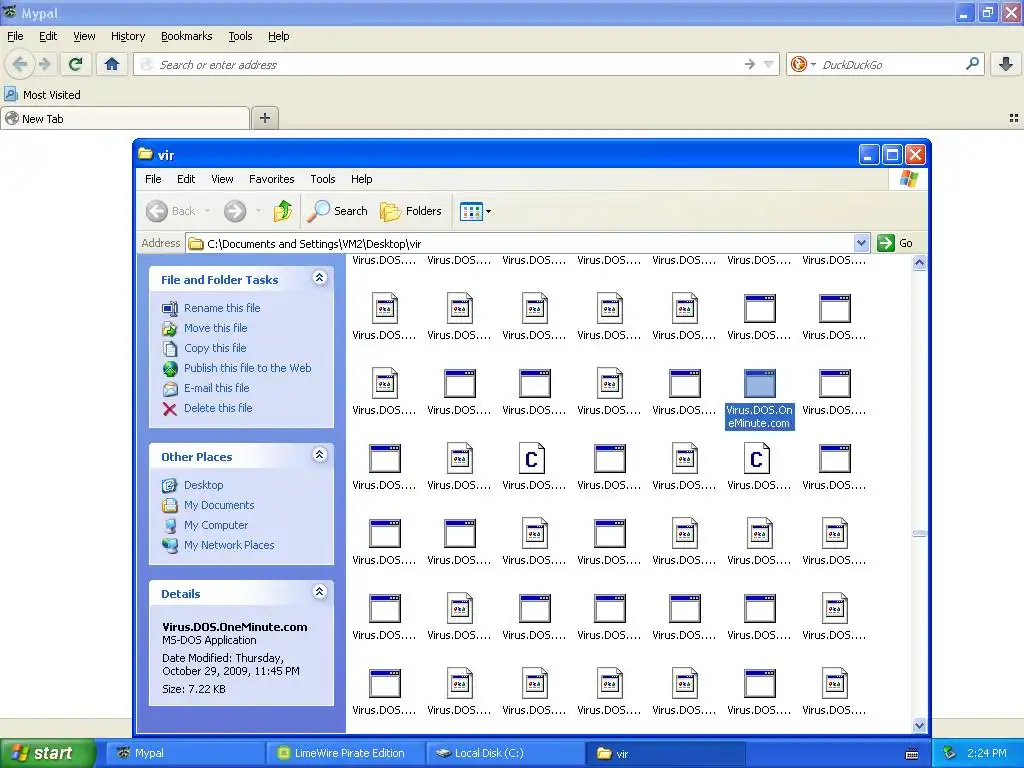Click the Mypal browser Forward arrow
Viewport: 1024px width, 768px height.
pos(44,64)
